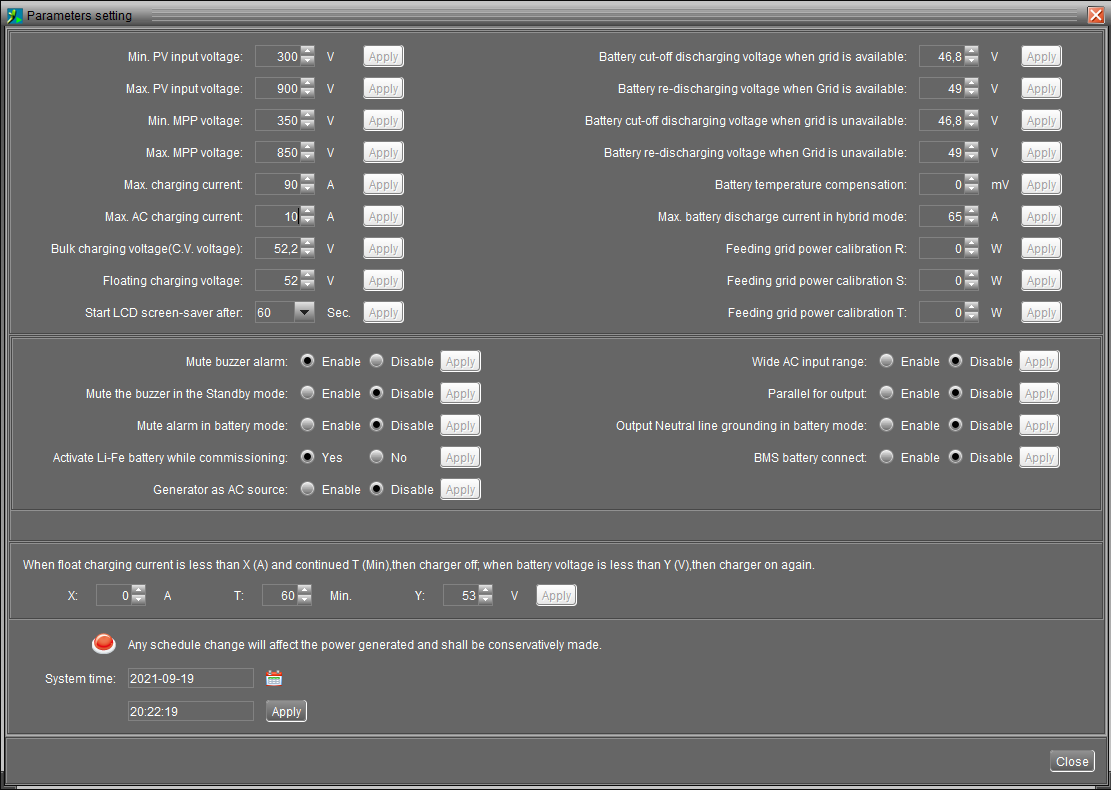1111x790 pixels.
Task: Click the Bulk charging voltage input field
Action: click(277, 249)
